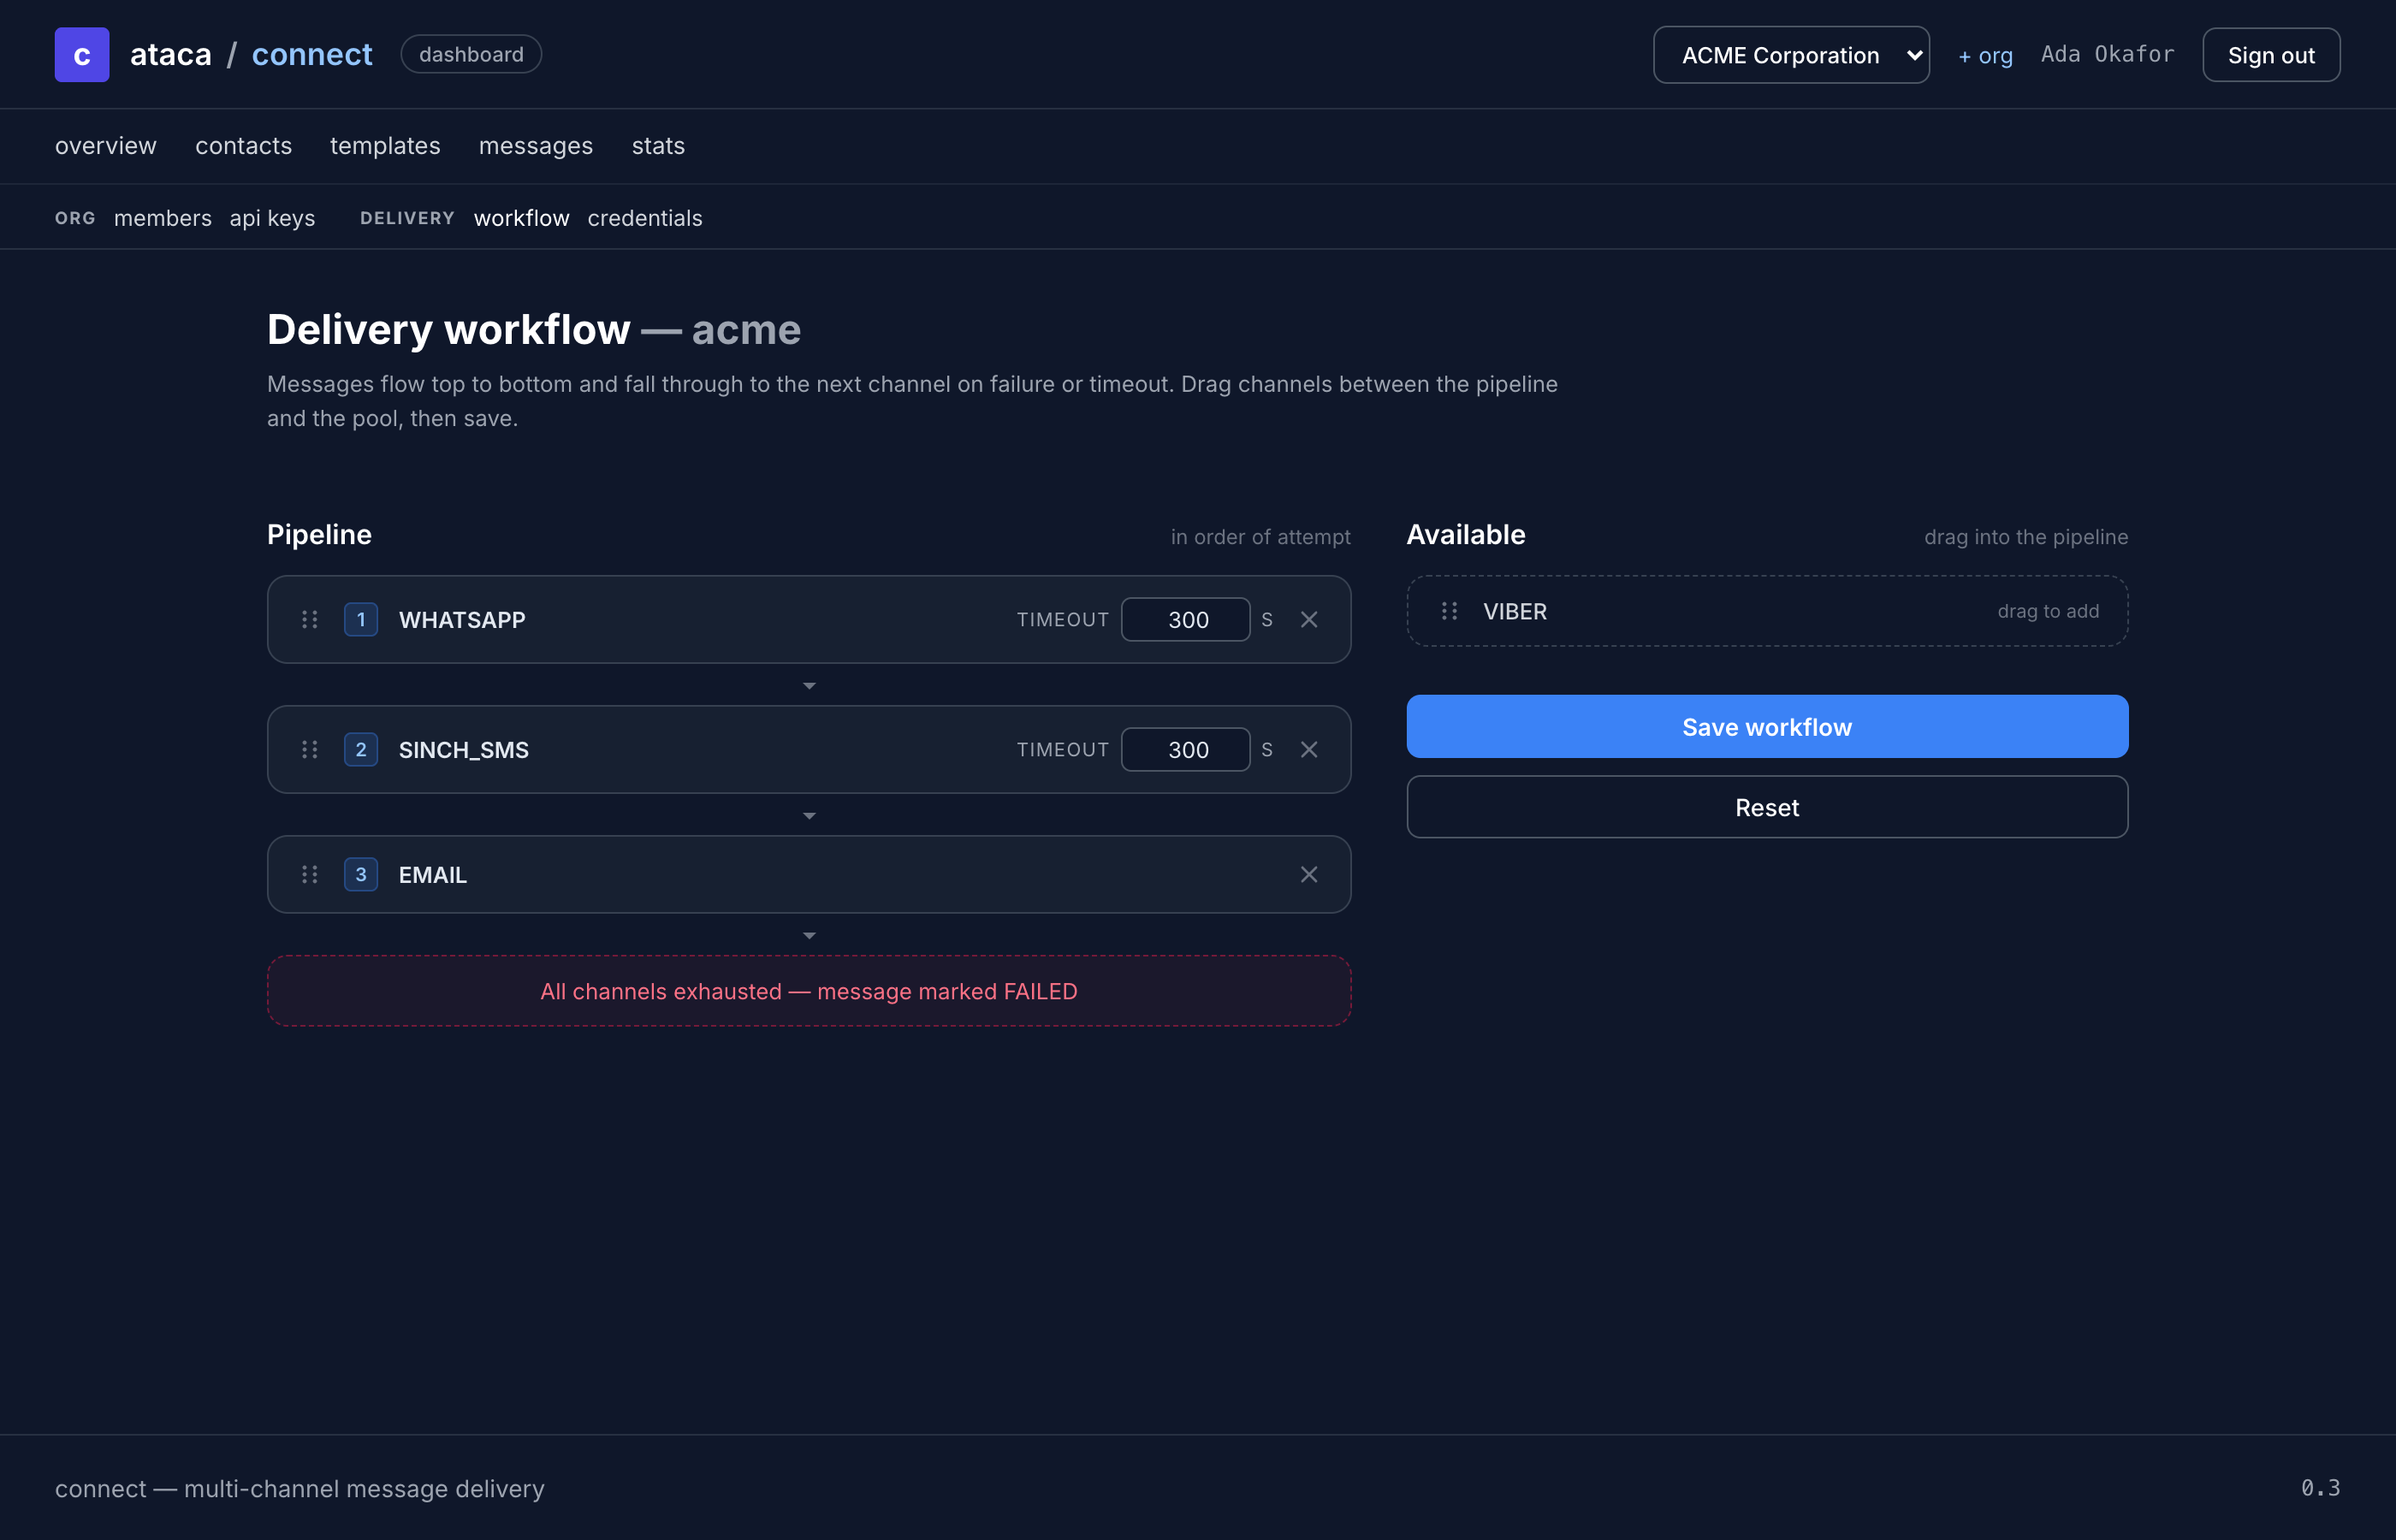The image size is (2396, 1540).
Task: Click the version number '0.3' in footer
Action: coord(2320,1488)
